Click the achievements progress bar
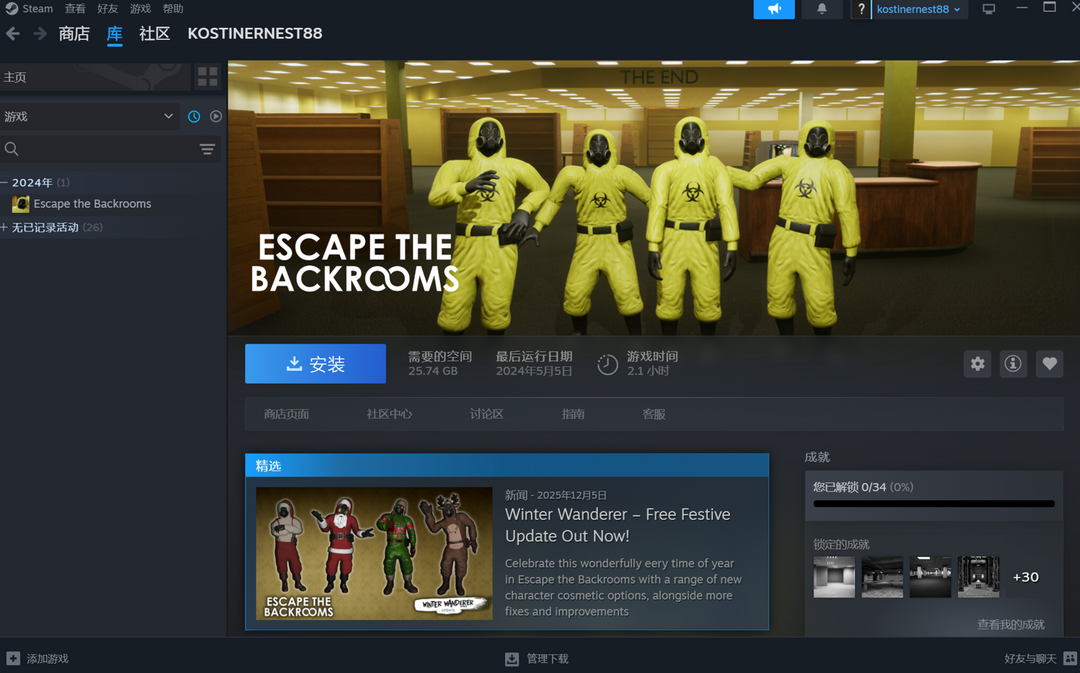 point(934,504)
